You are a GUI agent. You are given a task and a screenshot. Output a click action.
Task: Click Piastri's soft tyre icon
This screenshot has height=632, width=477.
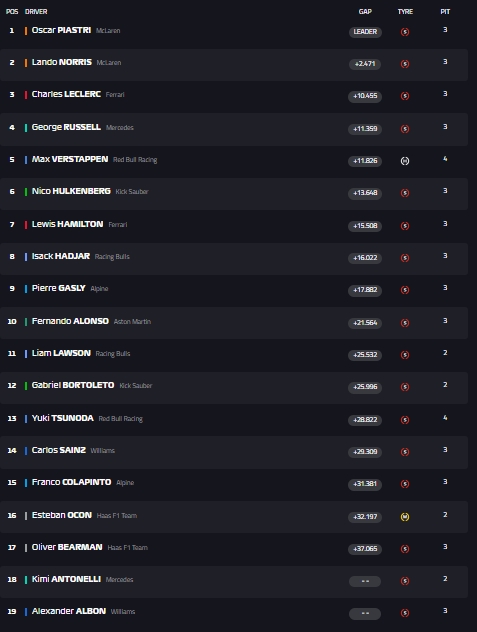405,32
